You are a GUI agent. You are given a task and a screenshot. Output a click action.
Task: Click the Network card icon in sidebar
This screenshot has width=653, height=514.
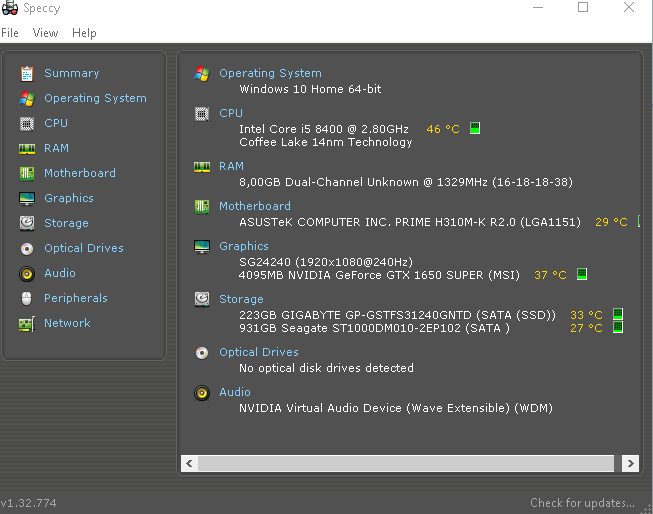click(27, 324)
